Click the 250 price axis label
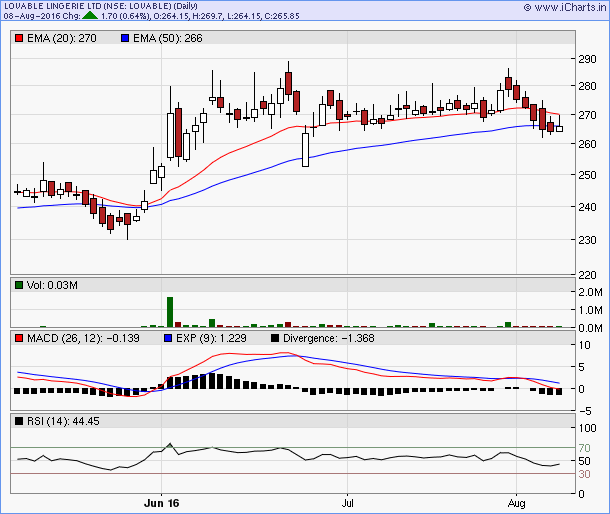This screenshot has width=610, height=514. click(587, 175)
